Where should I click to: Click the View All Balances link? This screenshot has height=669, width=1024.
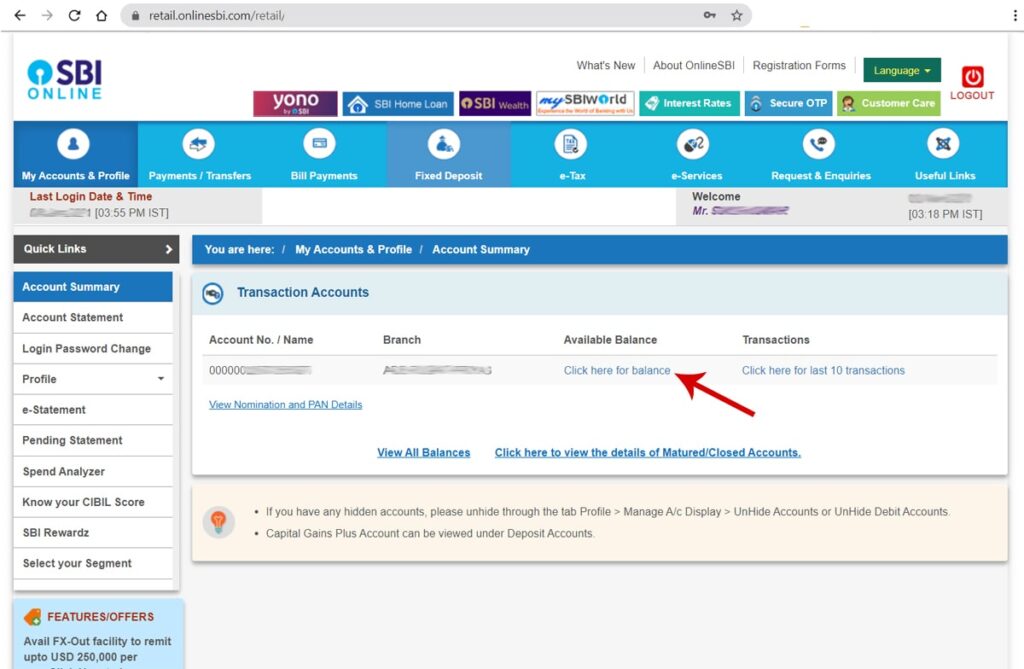click(423, 452)
